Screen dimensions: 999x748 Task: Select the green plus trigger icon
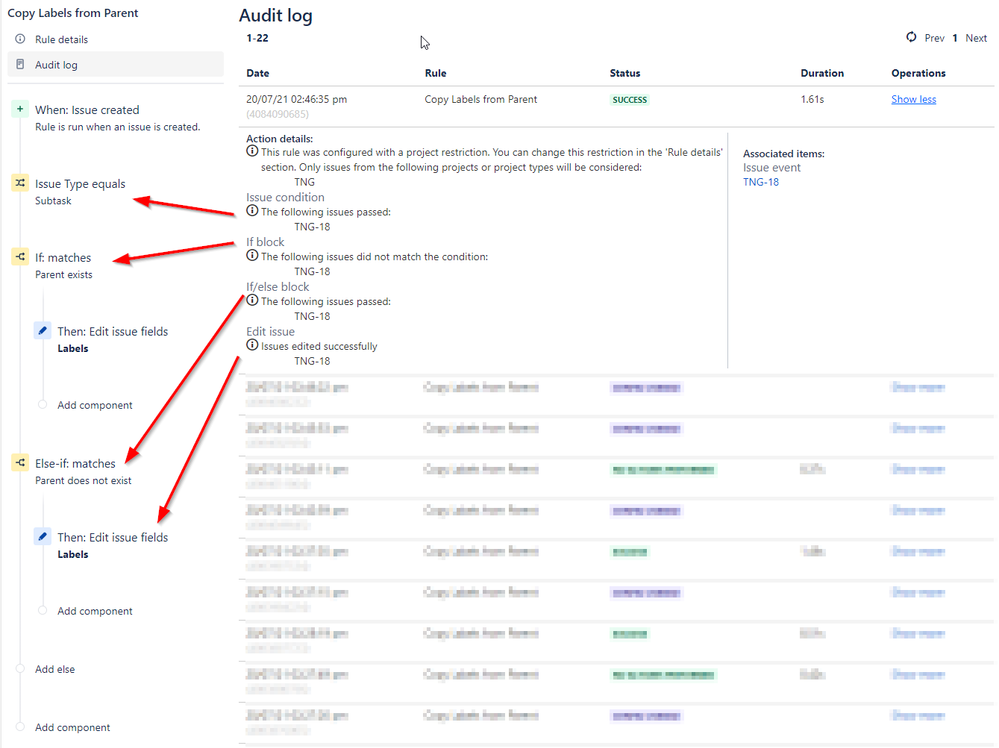click(x=20, y=109)
